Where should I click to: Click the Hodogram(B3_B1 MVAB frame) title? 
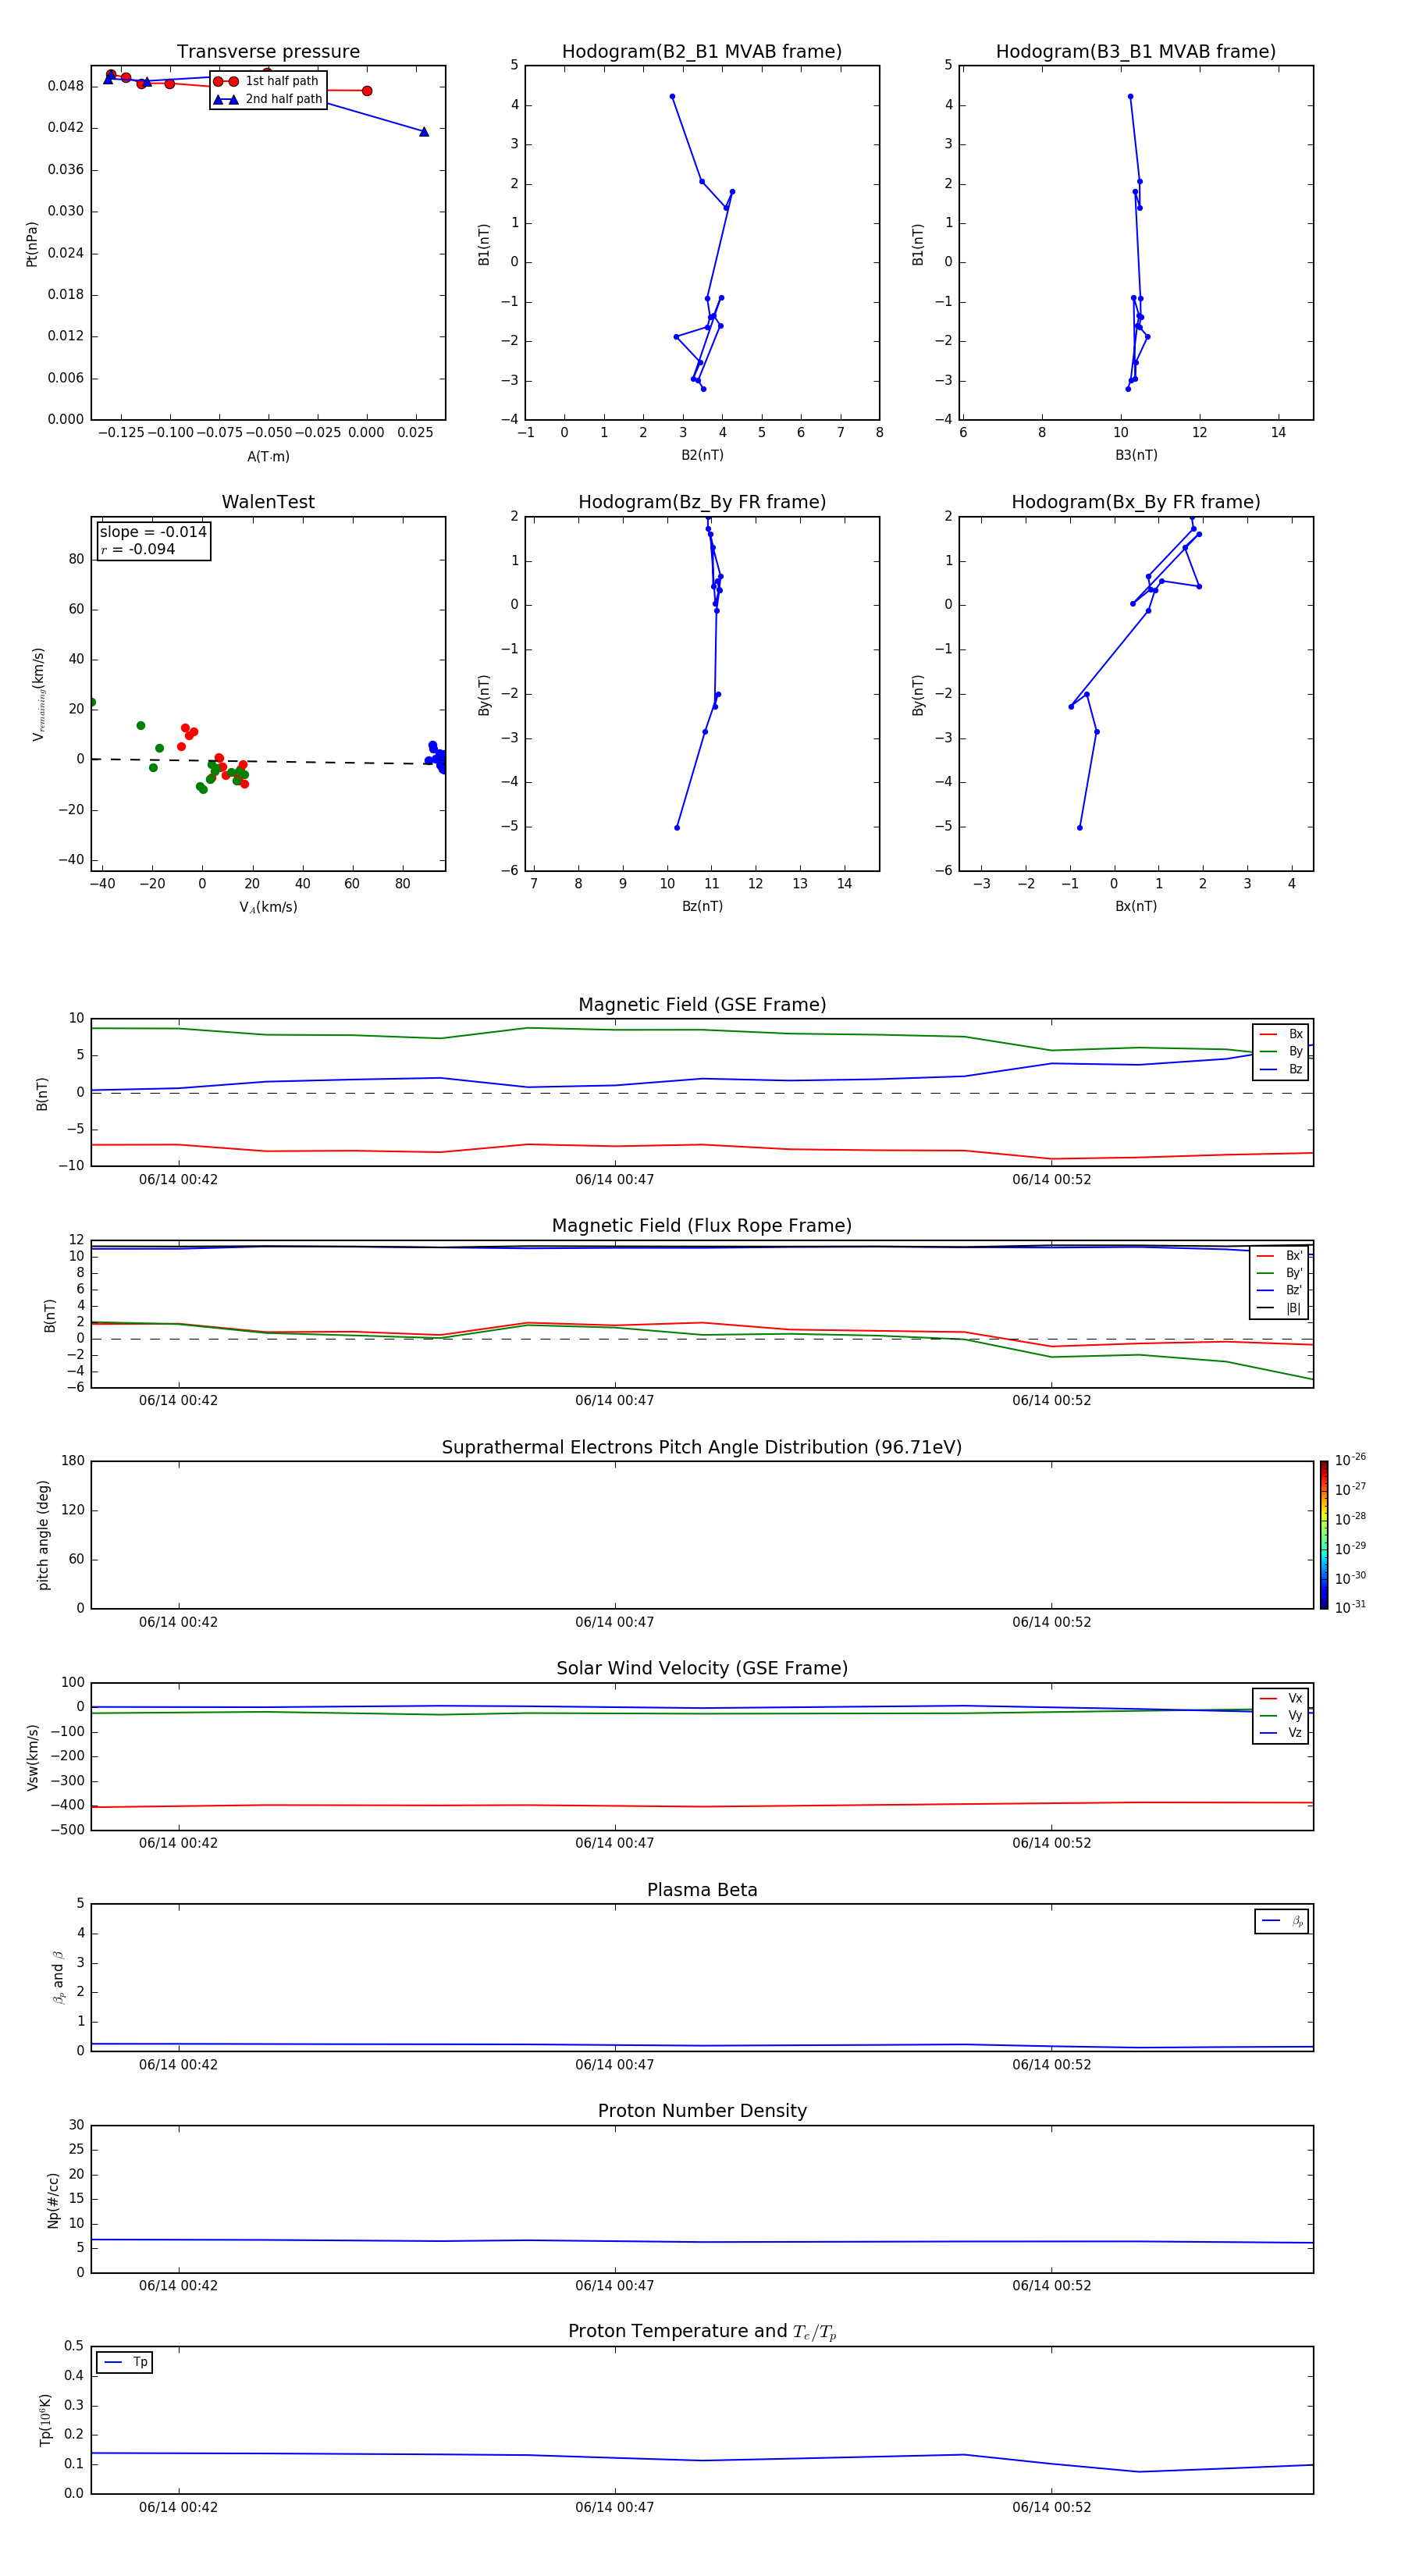point(1136,51)
